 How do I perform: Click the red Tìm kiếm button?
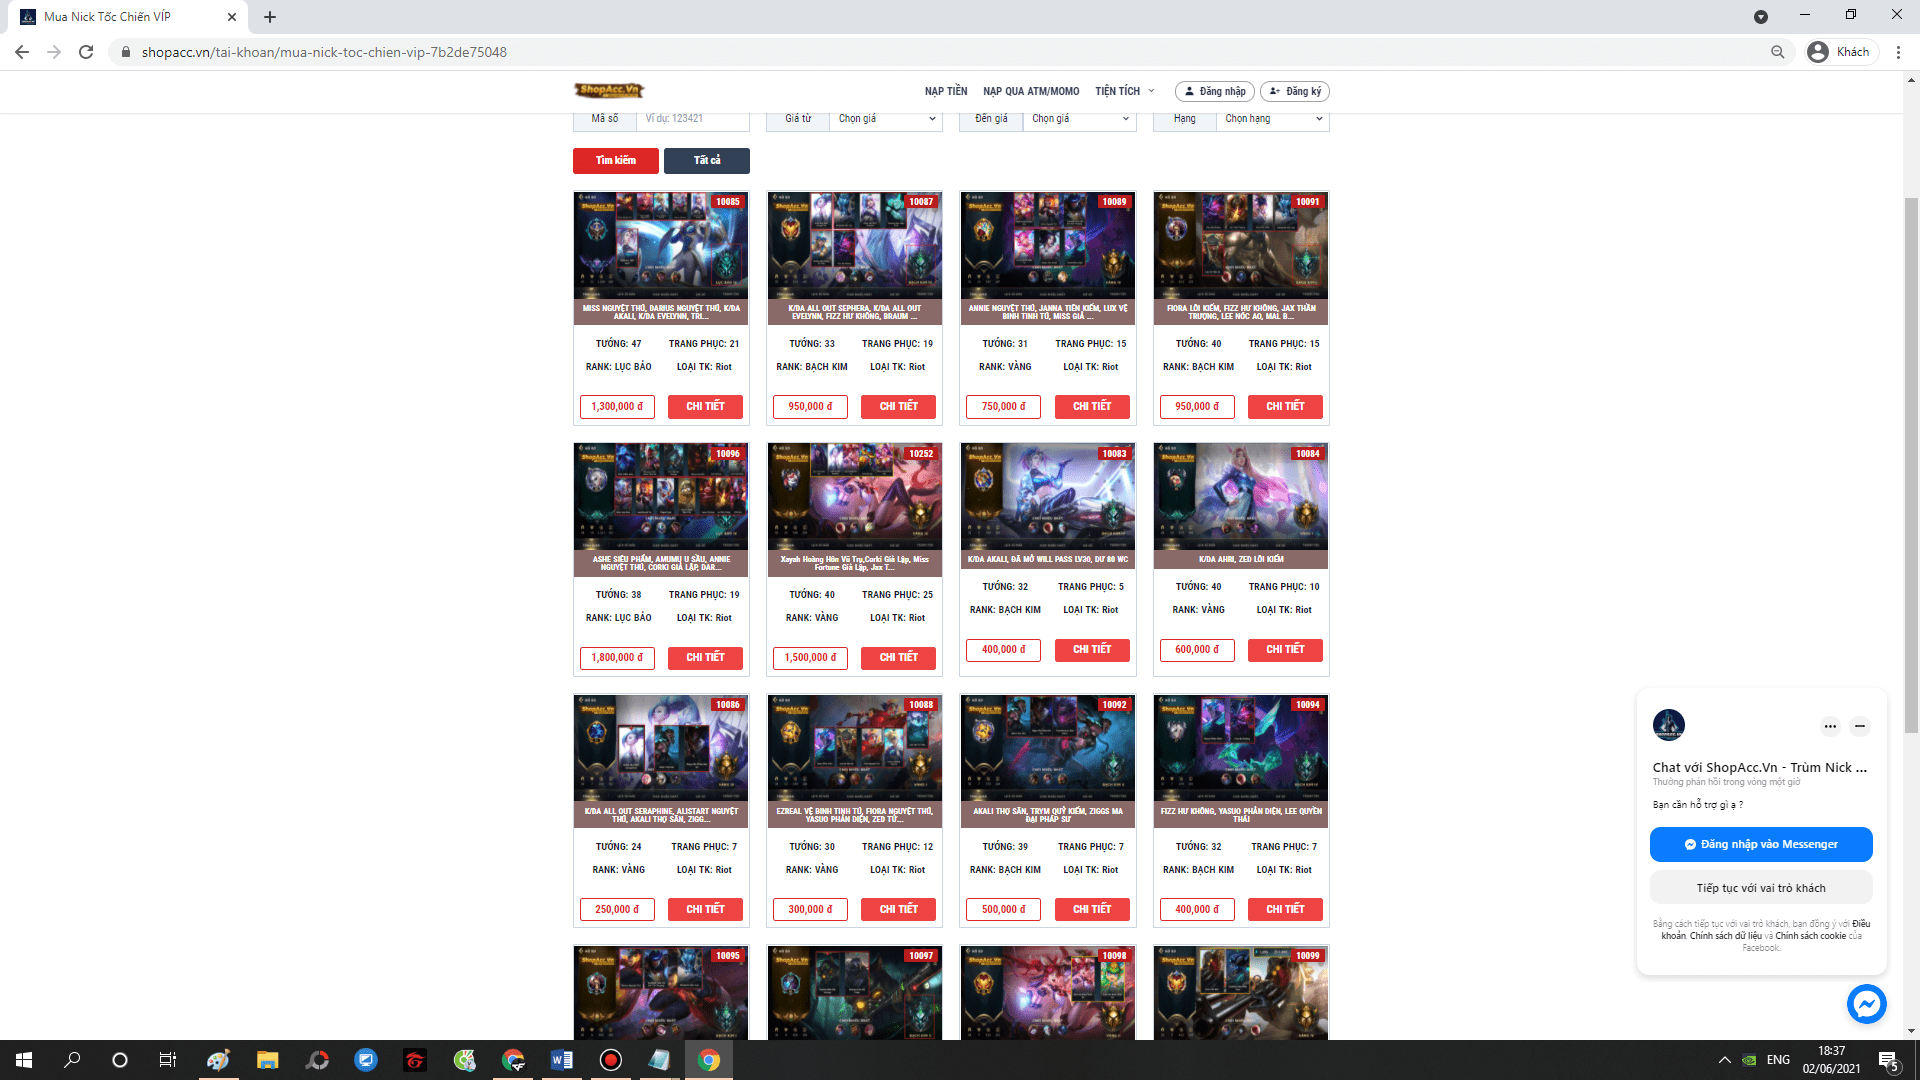click(x=616, y=161)
